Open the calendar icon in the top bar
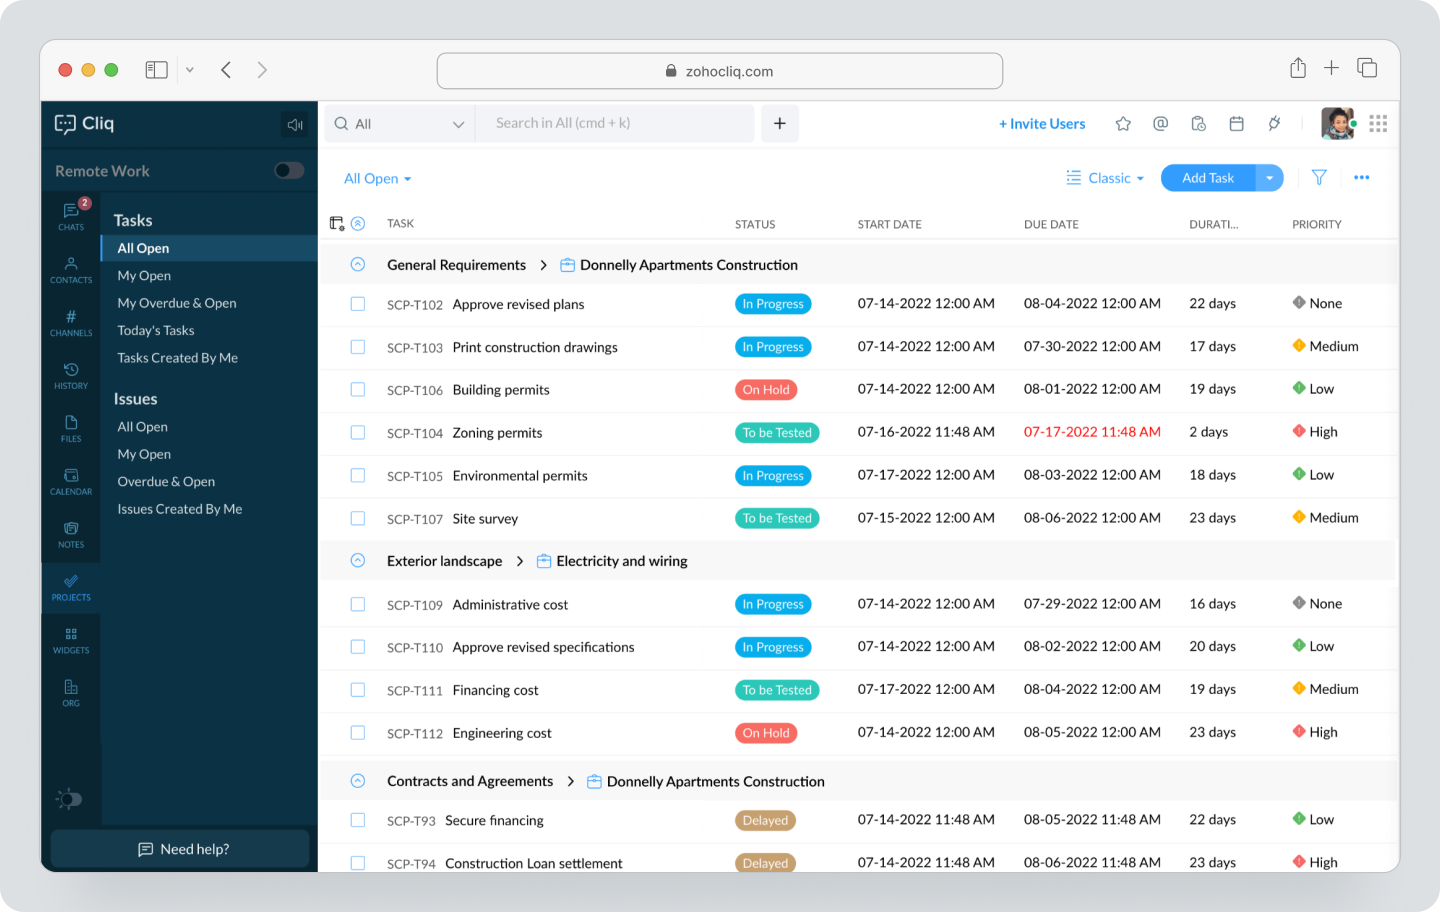The image size is (1440, 912). coord(1237,123)
